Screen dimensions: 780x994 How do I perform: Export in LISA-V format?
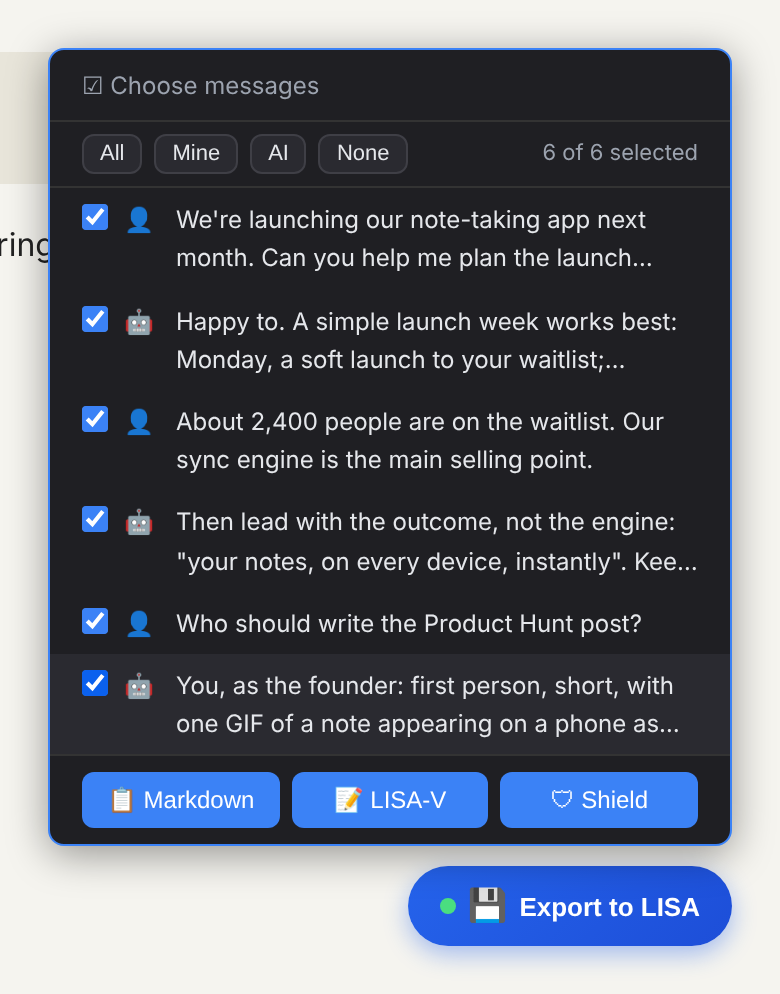point(390,800)
